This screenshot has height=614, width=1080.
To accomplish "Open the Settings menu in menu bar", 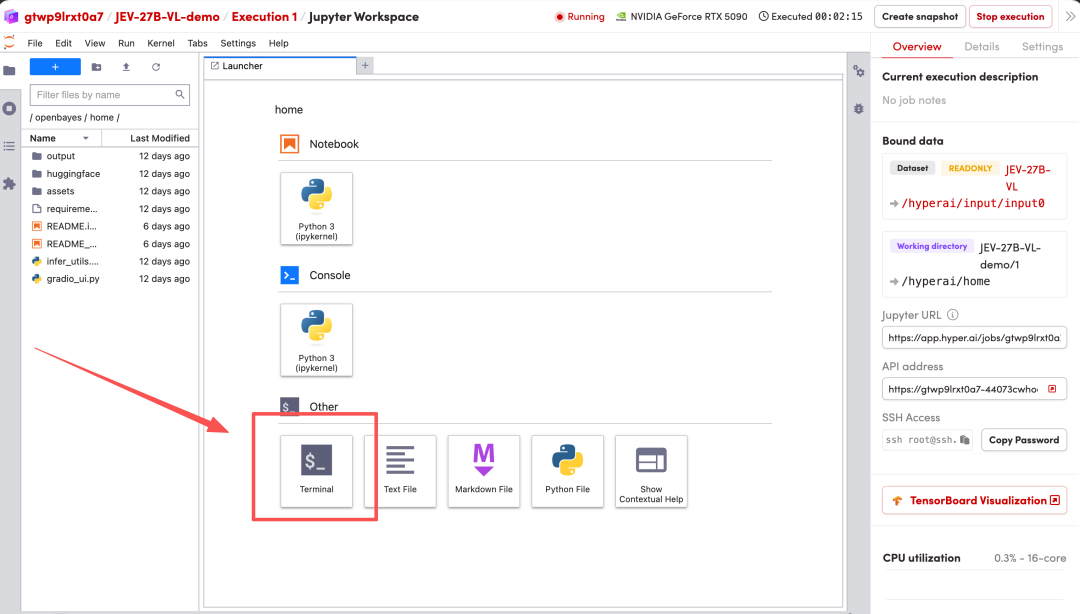I will (x=238, y=43).
